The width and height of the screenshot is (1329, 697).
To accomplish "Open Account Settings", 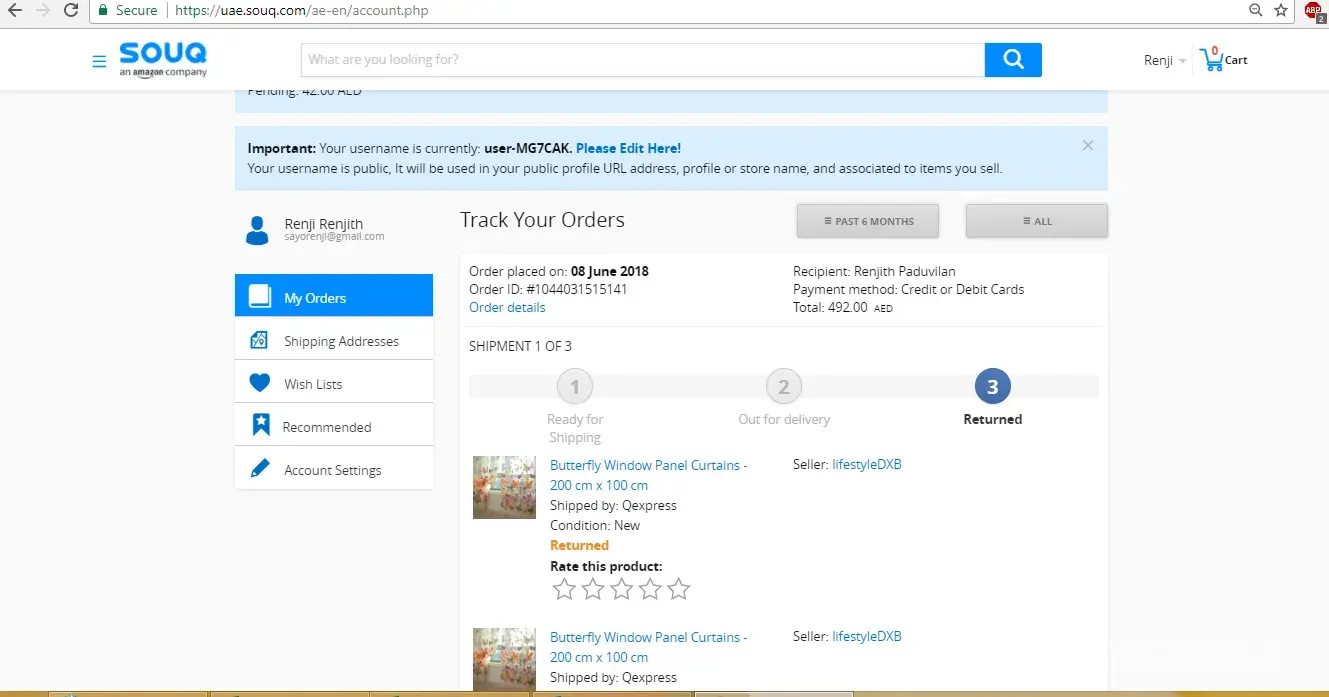I will [x=334, y=469].
